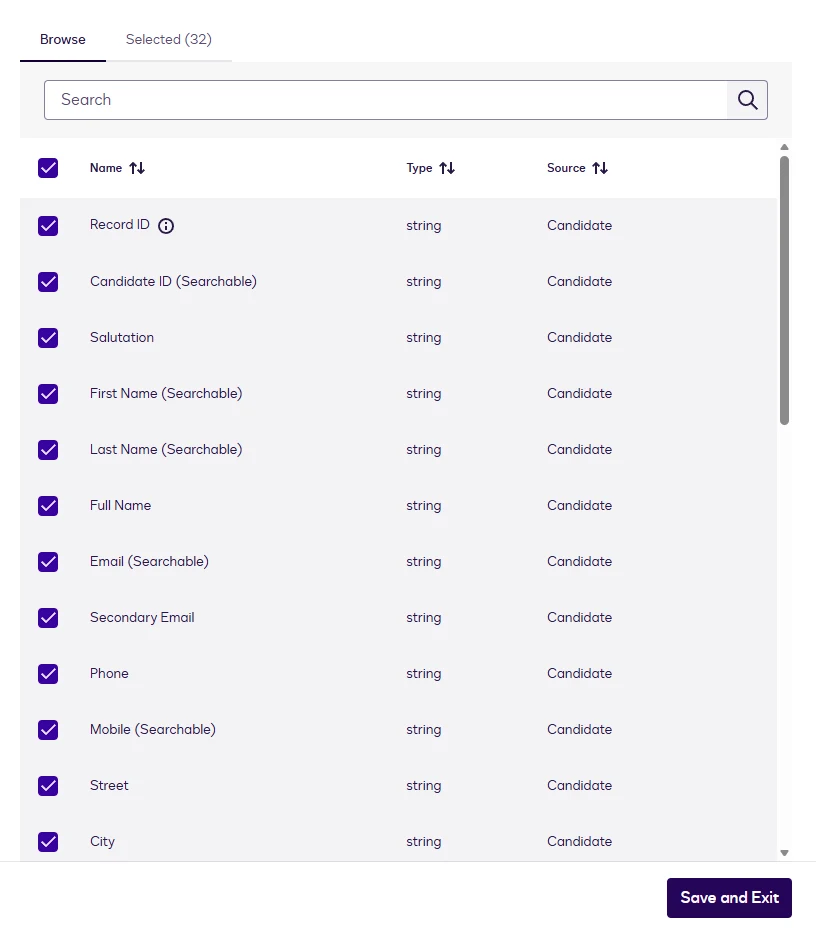Uncheck Secondary Email checkbox
The width and height of the screenshot is (816, 934).
[48, 618]
